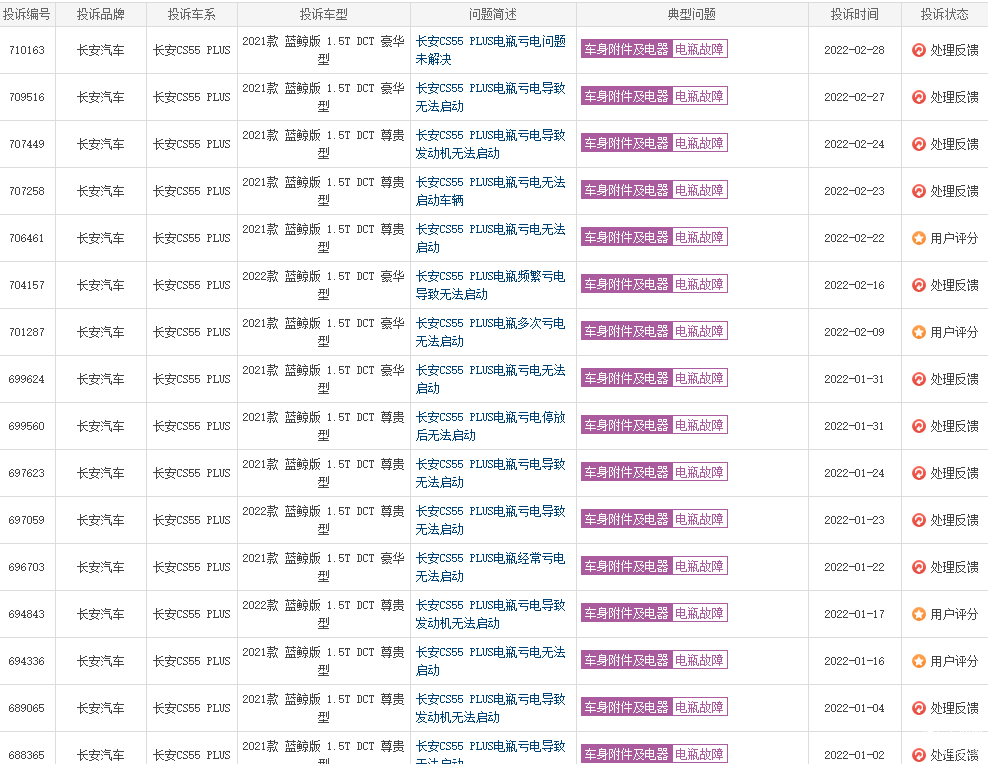Click 车身附件及电器 tag in row 707449
The image size is (988, 764).
coord(626,143)
